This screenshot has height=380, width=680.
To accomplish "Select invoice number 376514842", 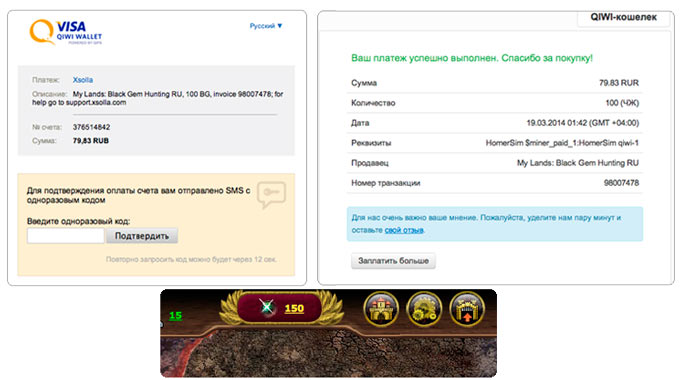I will 92,127.
